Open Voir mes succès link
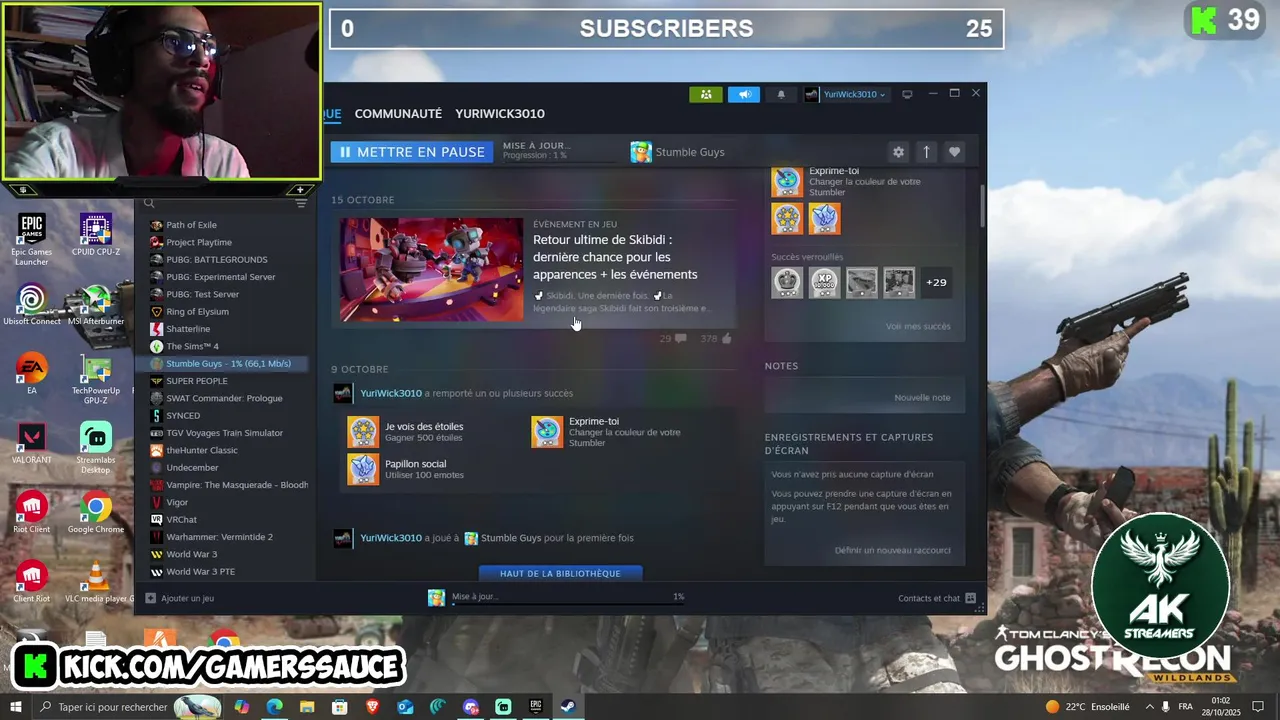The width and height of the screenshot is (1280, 720). [x=918, y=327]
